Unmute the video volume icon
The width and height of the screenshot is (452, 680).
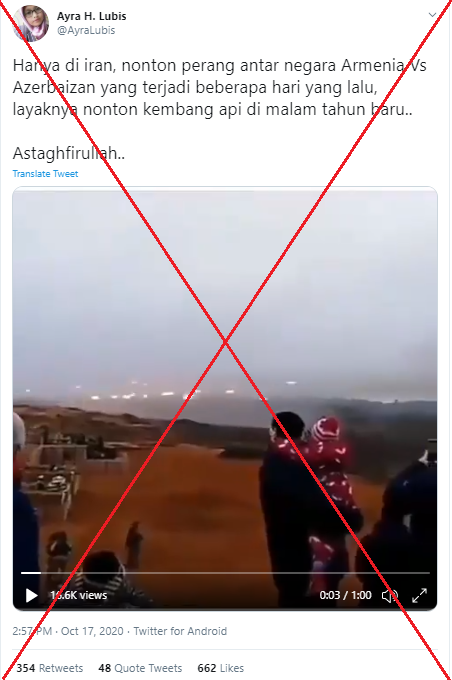click(x=389, y=595)
